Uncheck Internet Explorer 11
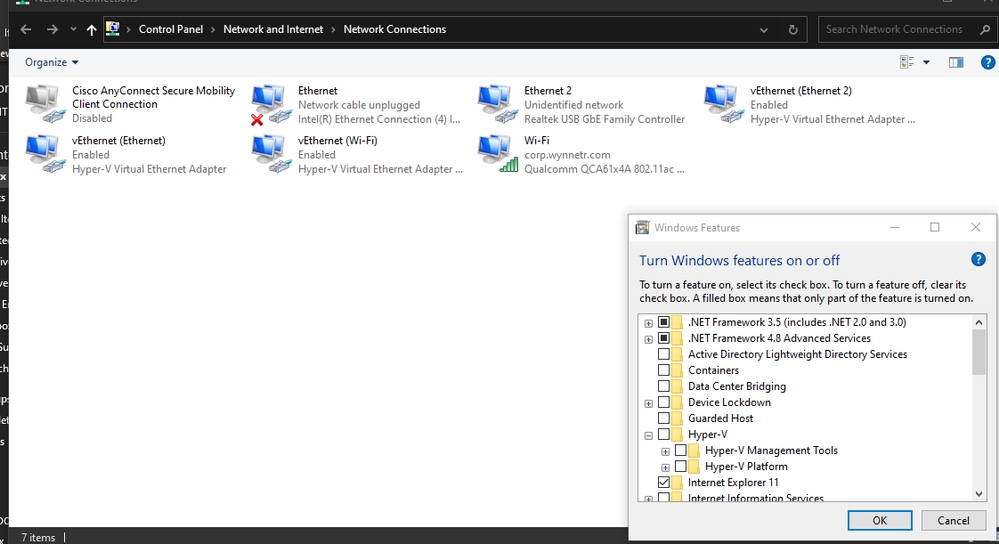The width and height of the screenshot is (999, 544). (663, 482)
